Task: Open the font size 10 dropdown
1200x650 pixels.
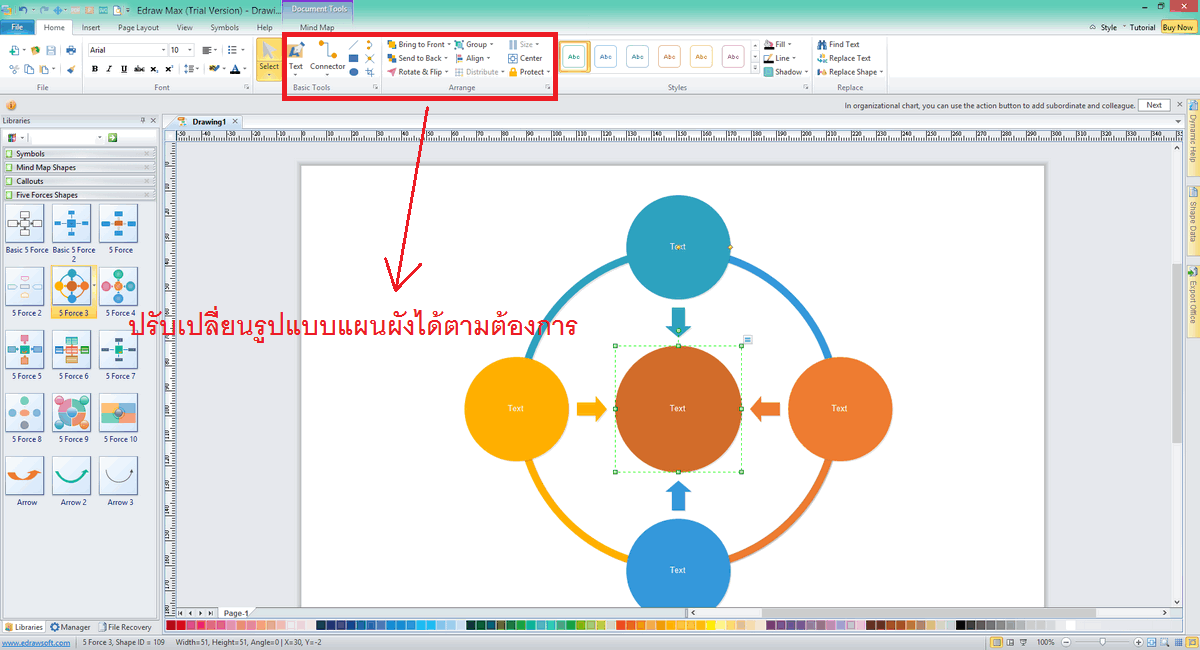Action: click(189, 49)
